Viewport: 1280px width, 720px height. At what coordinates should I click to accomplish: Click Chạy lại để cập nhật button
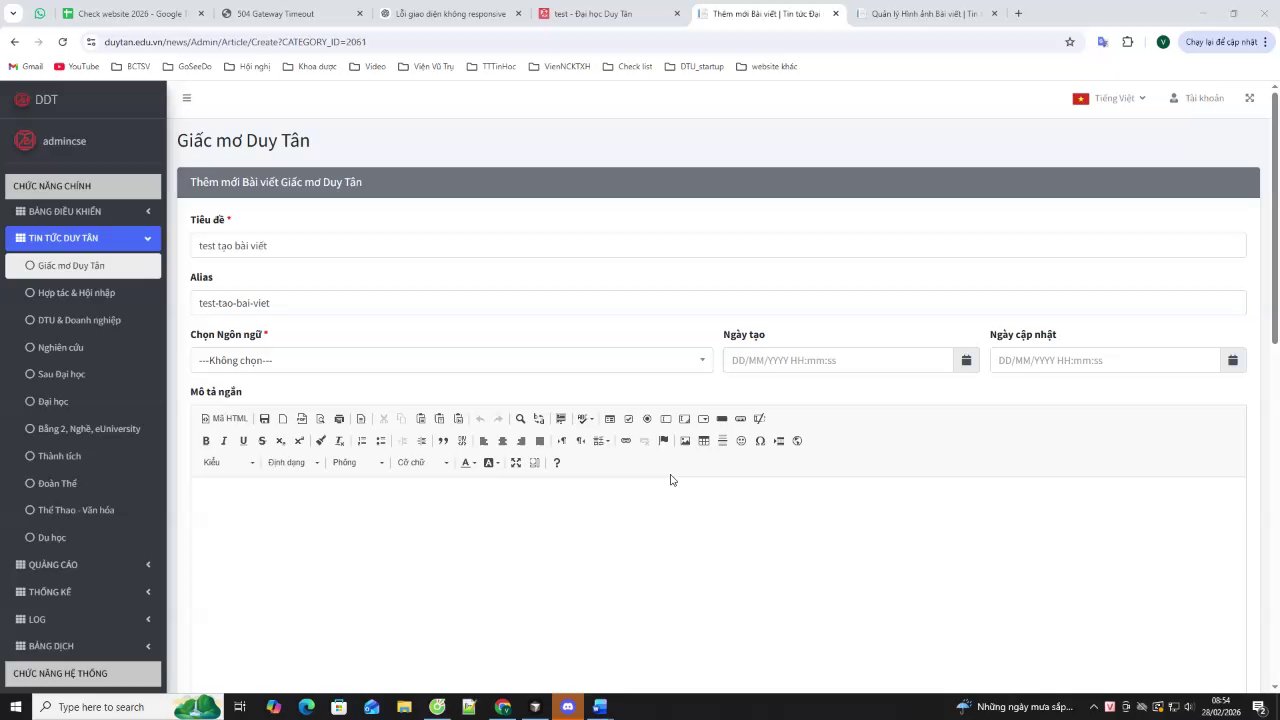[1227, 42]
